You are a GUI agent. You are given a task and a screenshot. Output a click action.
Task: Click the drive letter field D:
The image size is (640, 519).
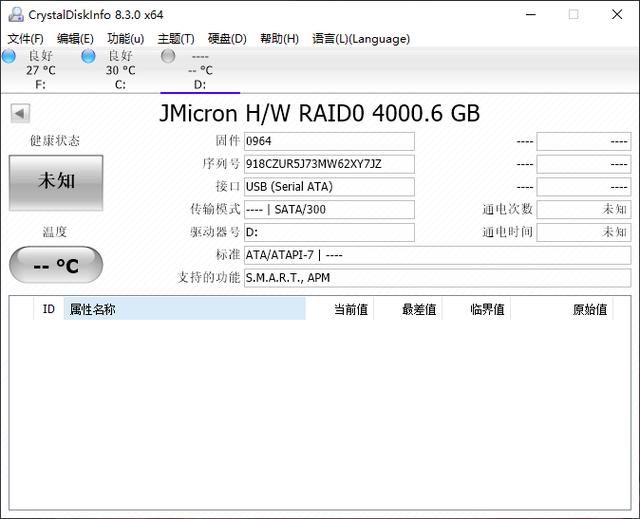point(329,233)
